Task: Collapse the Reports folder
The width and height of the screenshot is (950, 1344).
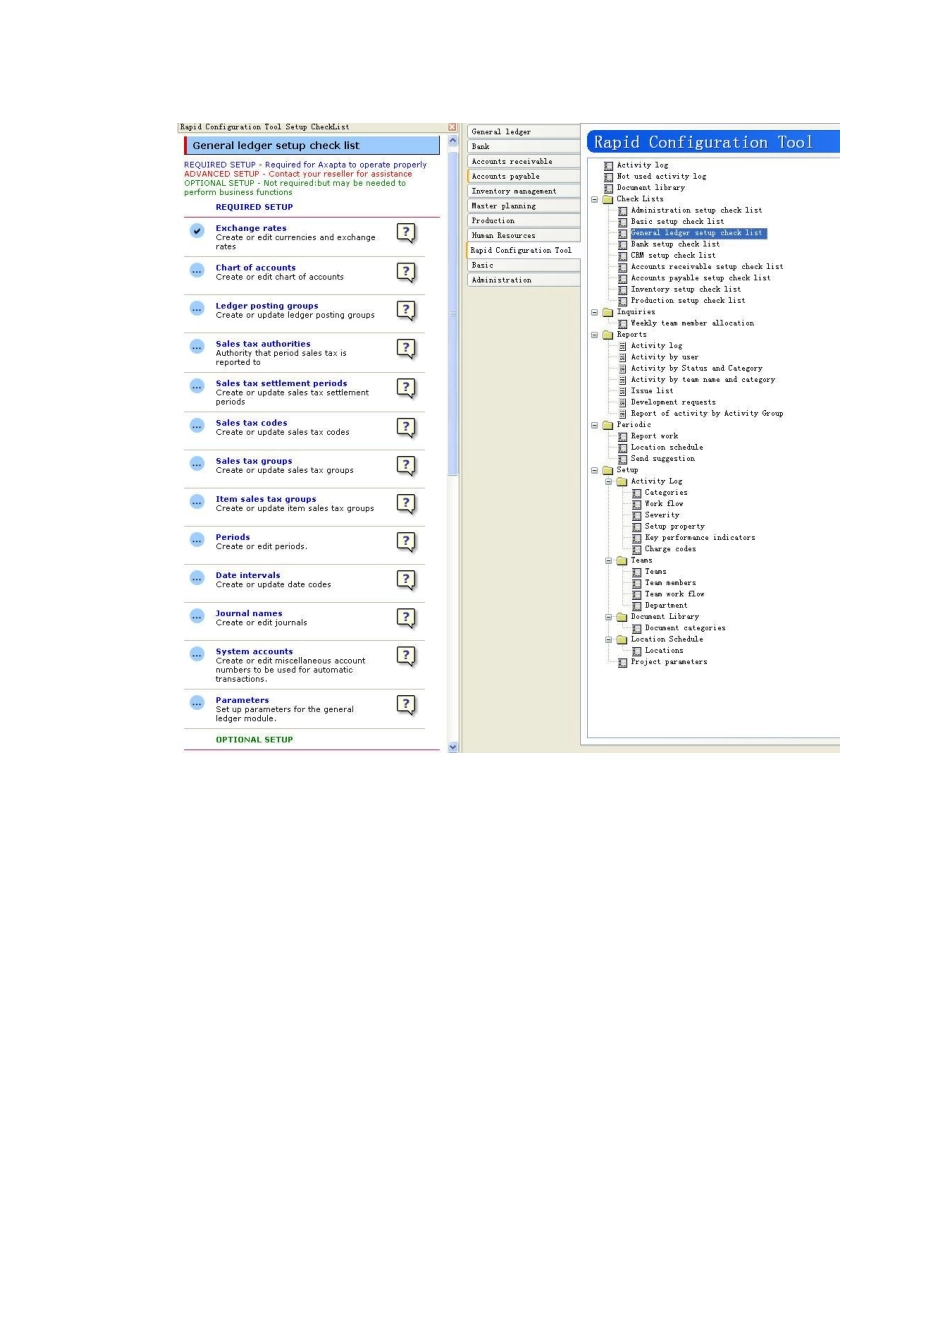Action: coord(594,335)
